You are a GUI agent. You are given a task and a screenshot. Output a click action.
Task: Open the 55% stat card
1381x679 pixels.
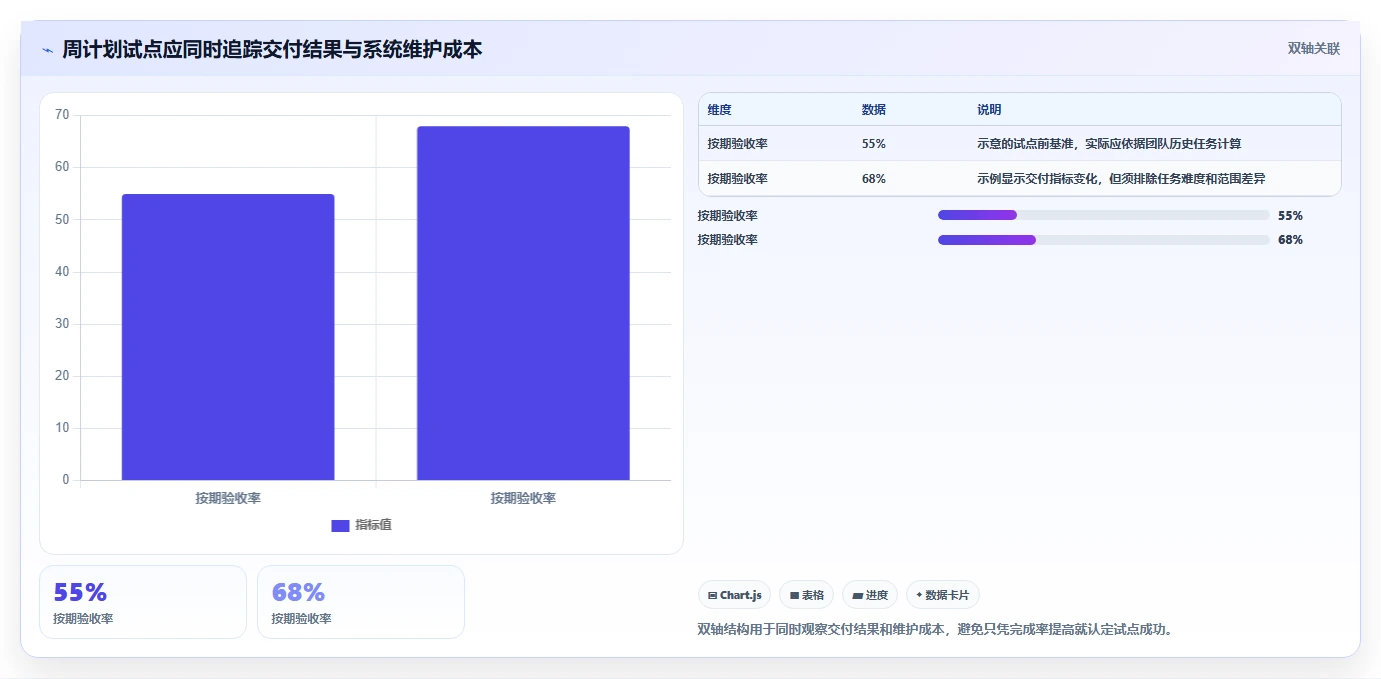point(143,602)
